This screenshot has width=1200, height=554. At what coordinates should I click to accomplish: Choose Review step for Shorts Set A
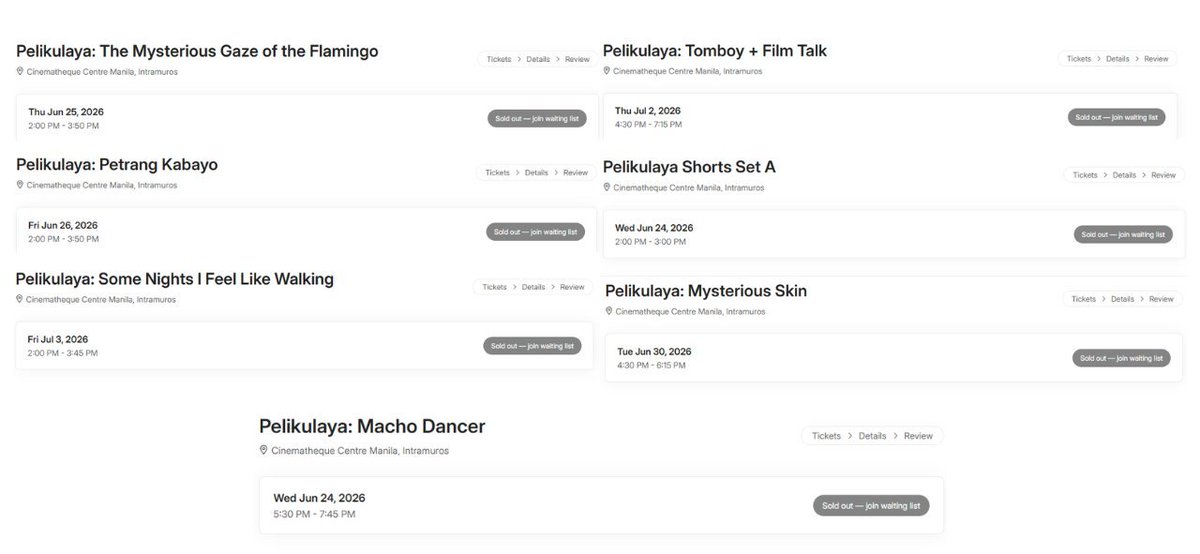point(1163,175)
